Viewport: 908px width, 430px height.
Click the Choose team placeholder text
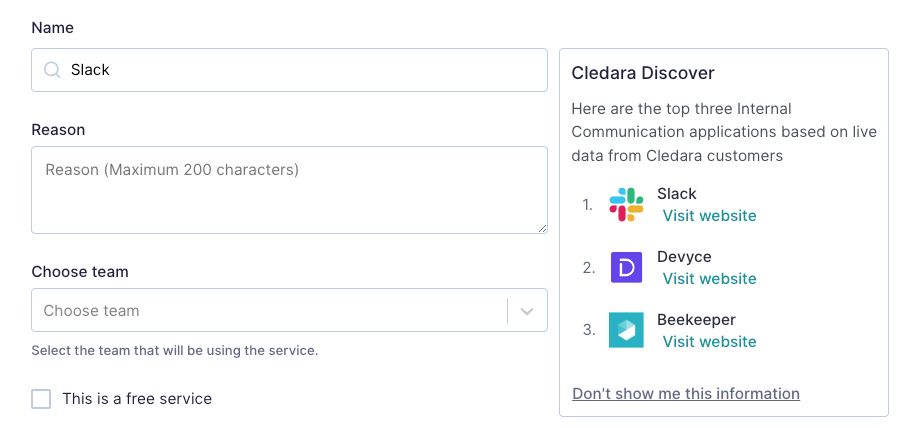coord(91,311)
